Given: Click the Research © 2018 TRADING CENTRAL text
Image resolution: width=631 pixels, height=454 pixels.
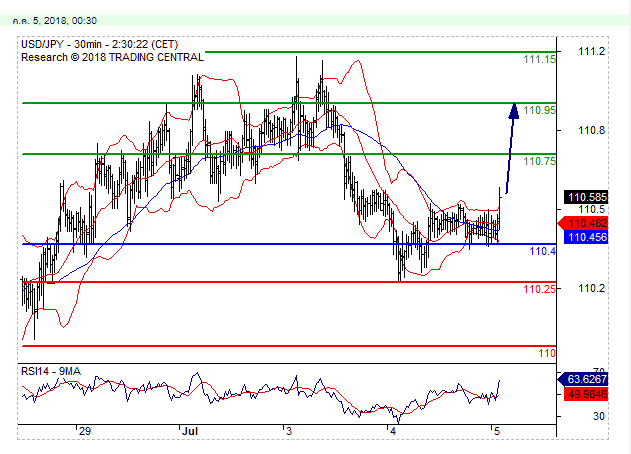Looking at the screenshot, I should 112,57.
